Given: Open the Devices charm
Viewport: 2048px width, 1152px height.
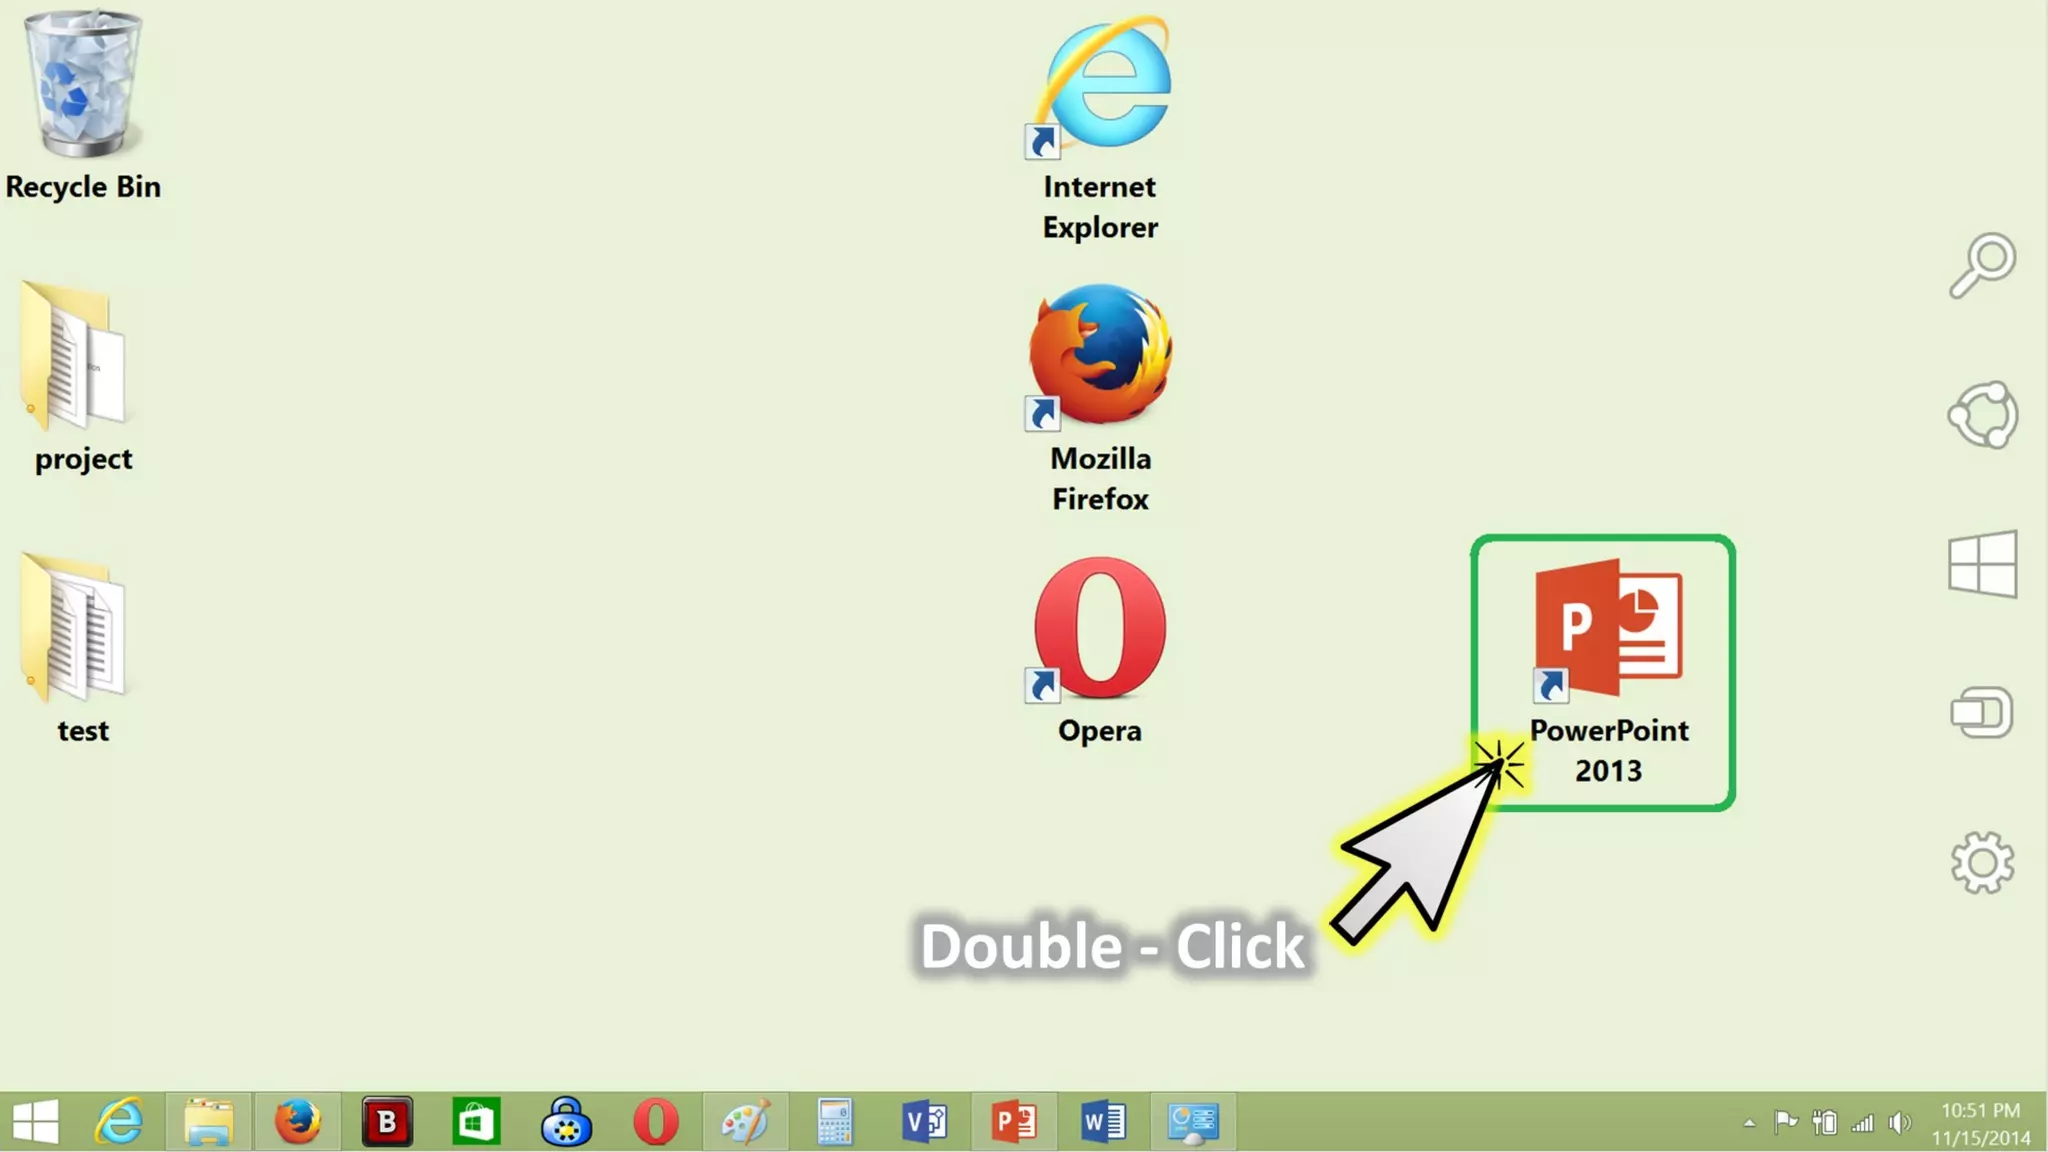Looking at the screenshot, I should pos(1982,713).
